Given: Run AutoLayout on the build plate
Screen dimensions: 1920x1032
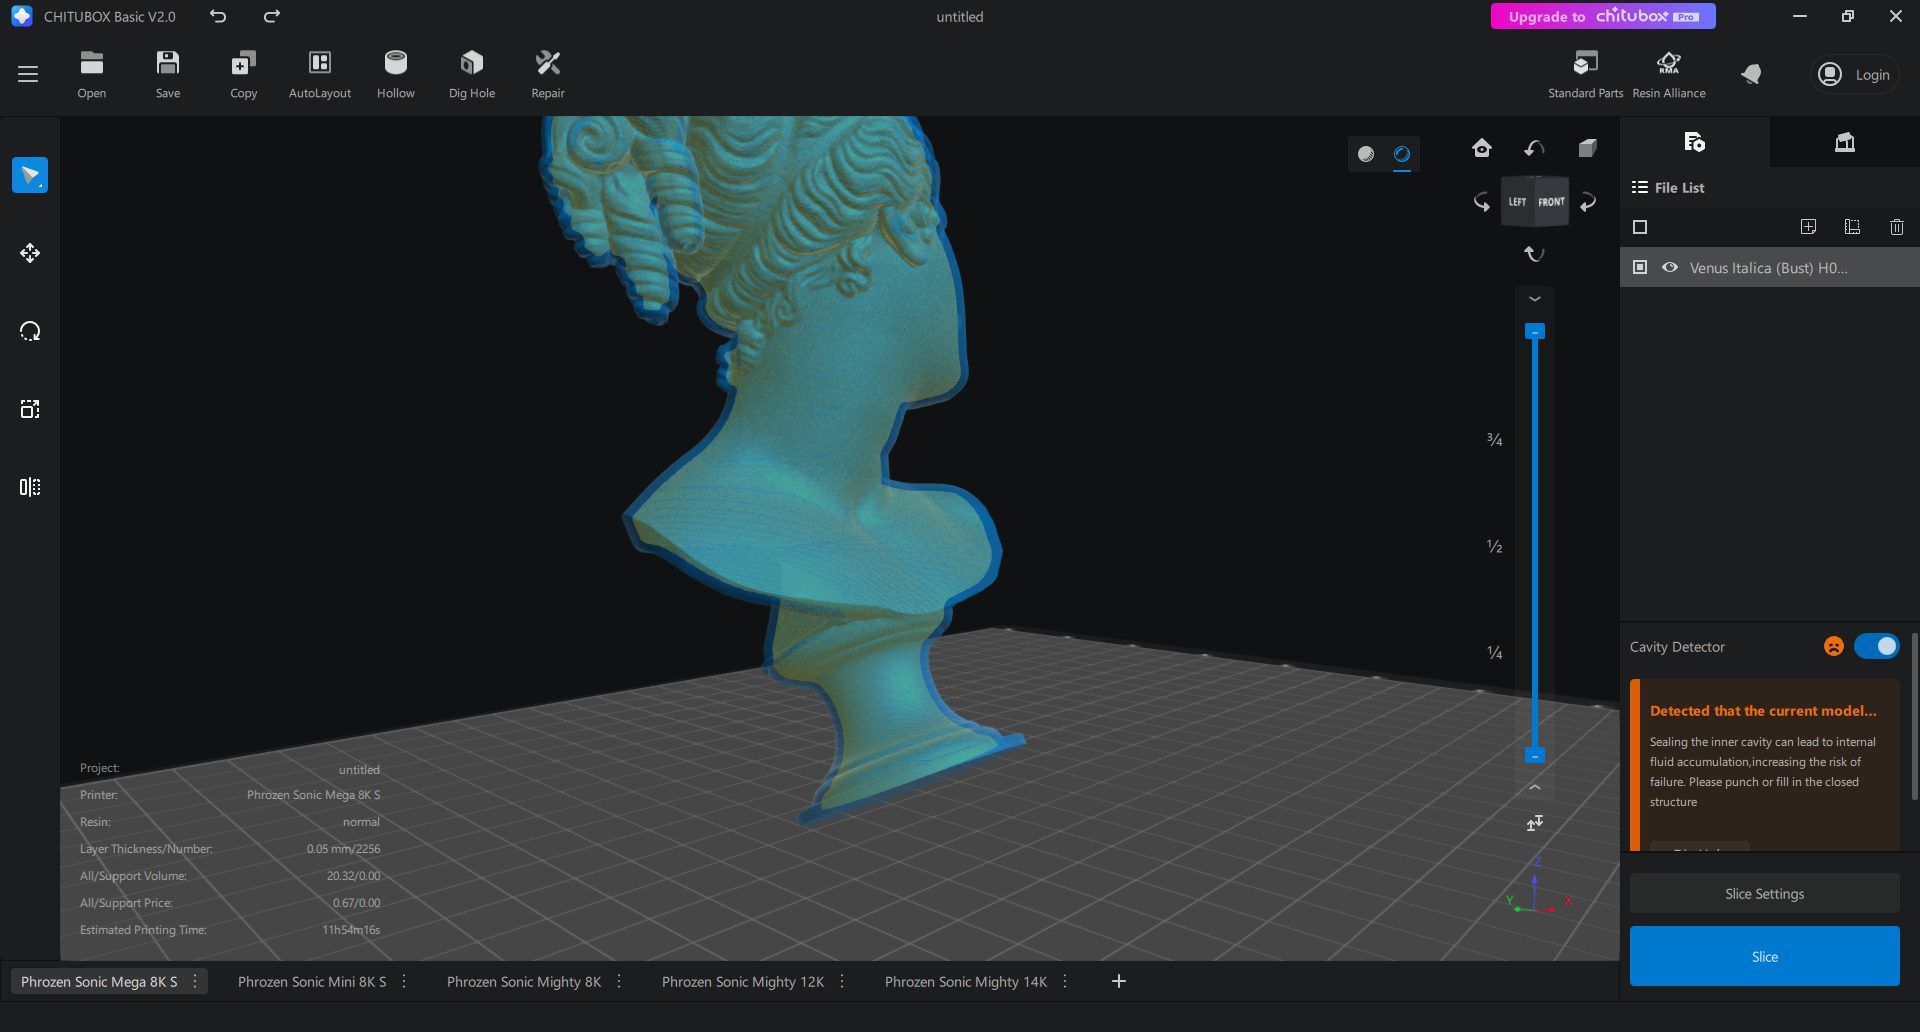Looking at the screenshot, I should pyautogui.click(x=319, y=72).
